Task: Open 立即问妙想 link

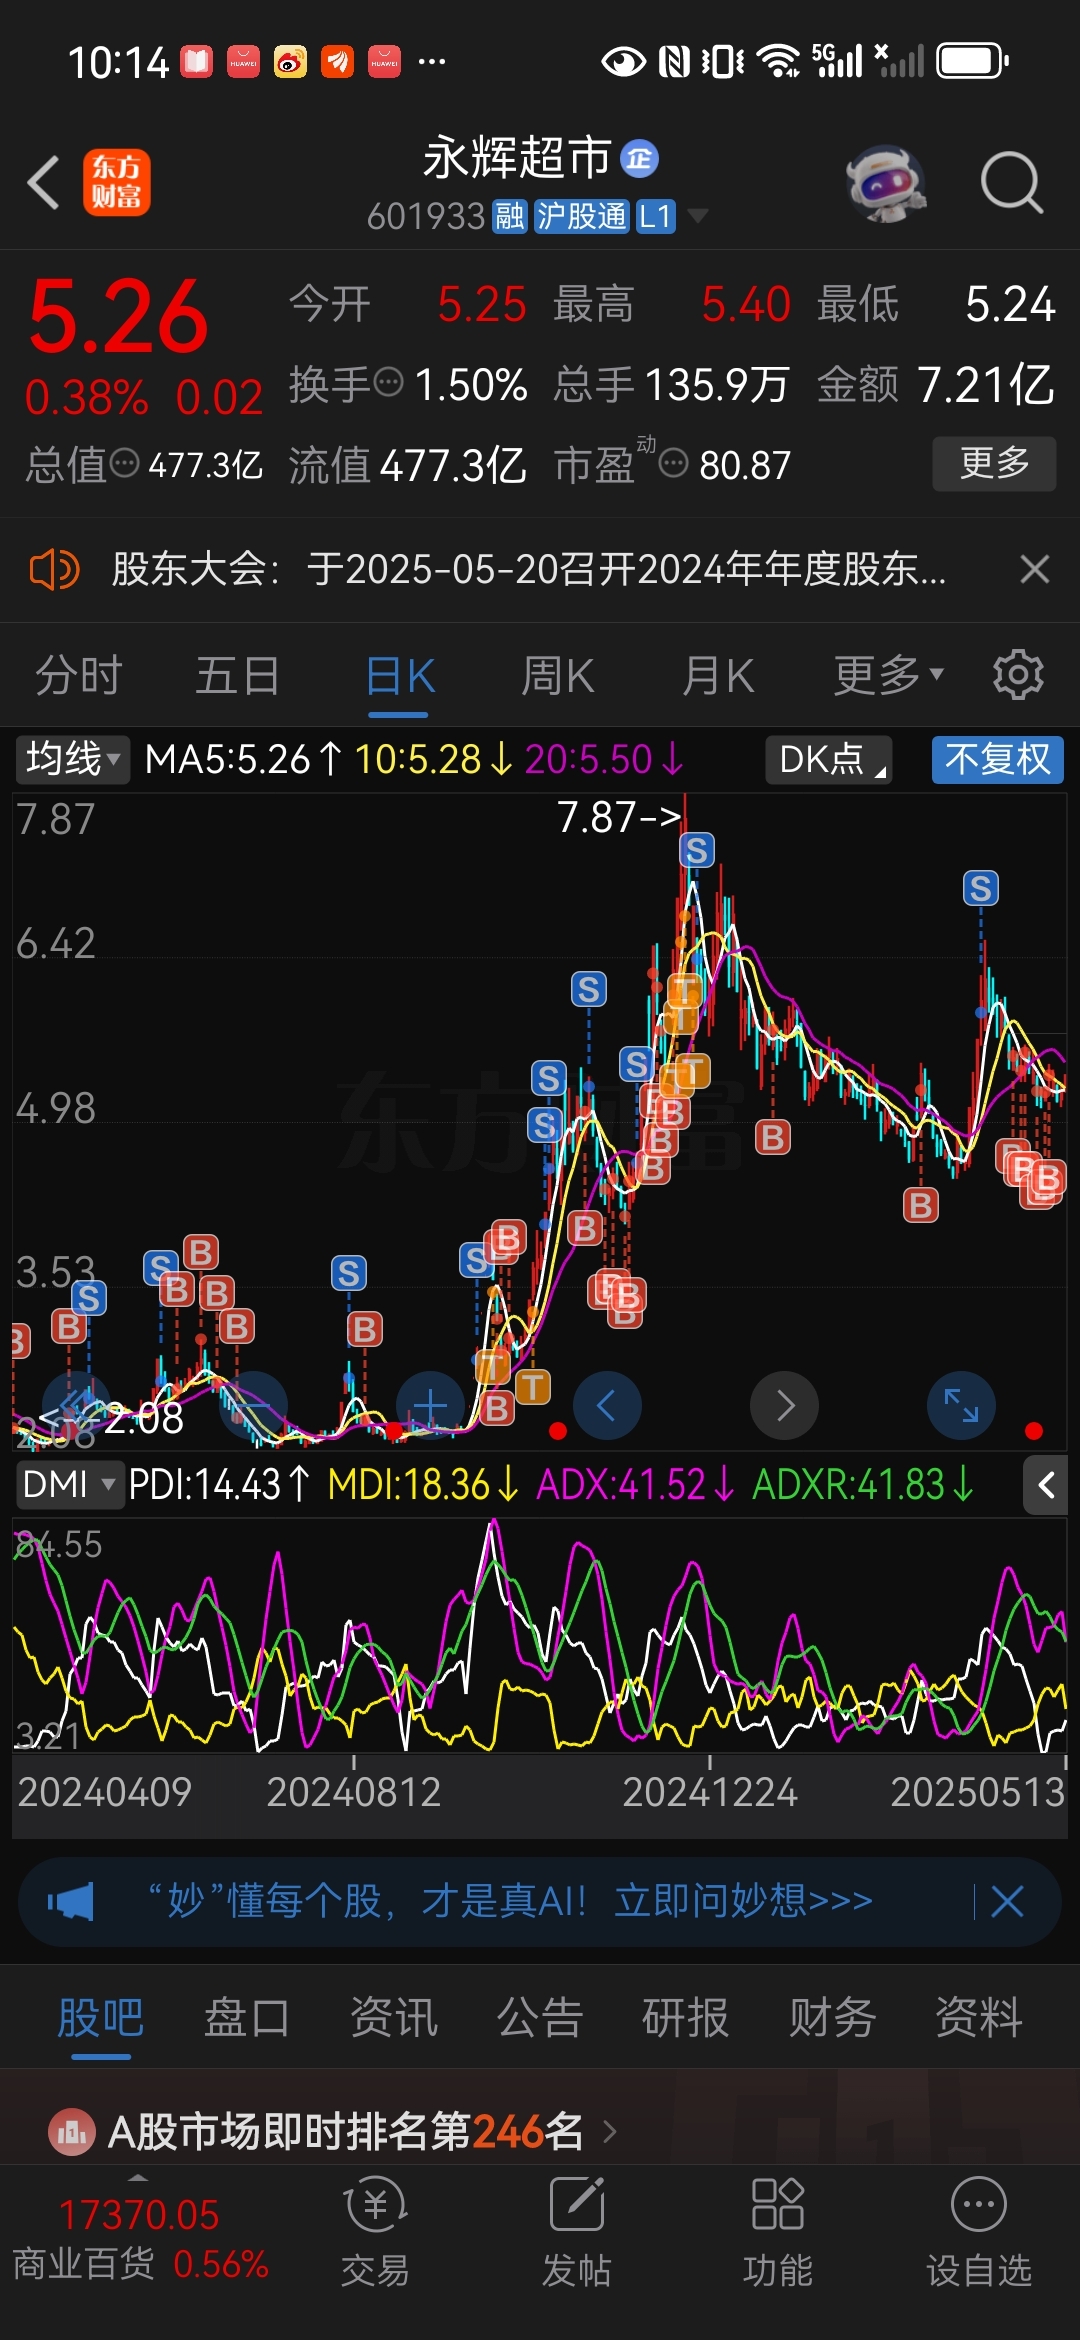Action: coord(743,1900)
